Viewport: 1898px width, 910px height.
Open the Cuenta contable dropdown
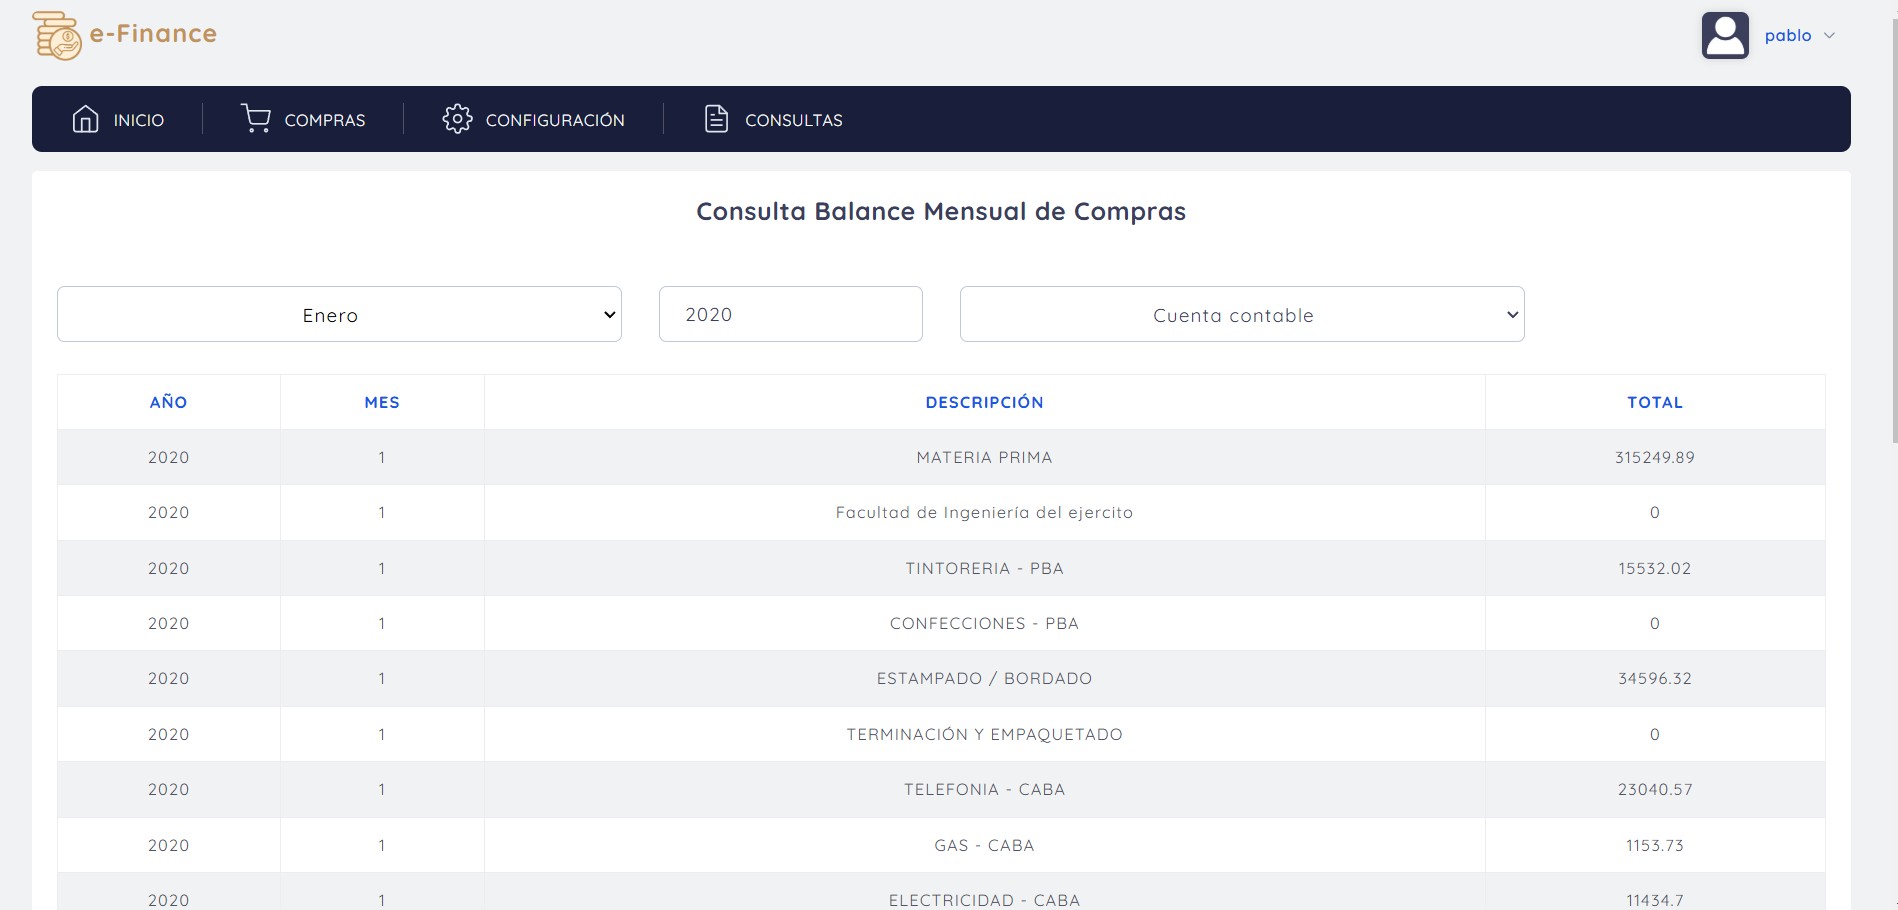1241,314
